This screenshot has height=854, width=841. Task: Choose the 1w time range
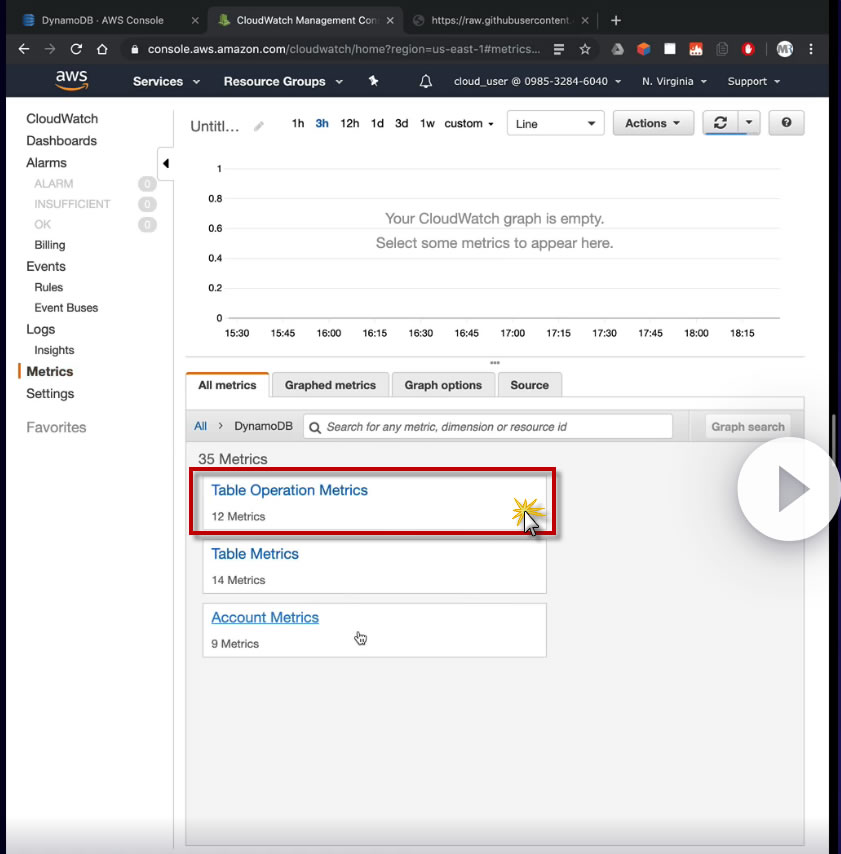(x=427, y=124)
